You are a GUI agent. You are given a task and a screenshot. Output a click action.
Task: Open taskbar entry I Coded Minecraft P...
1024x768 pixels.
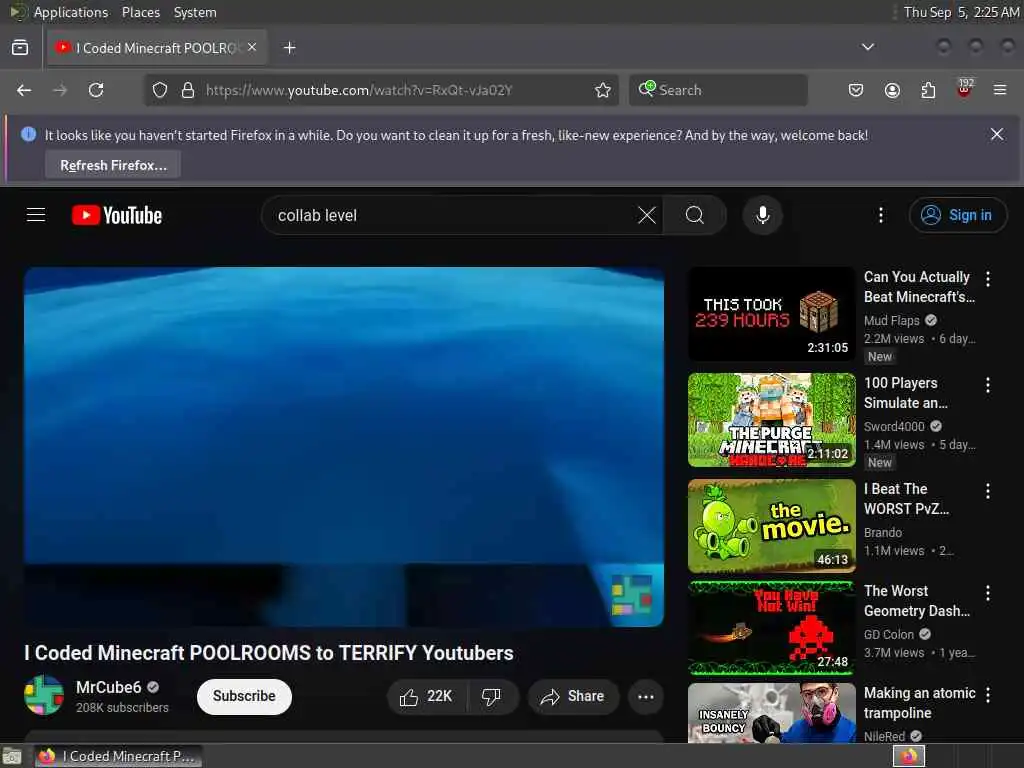[118, 756]
